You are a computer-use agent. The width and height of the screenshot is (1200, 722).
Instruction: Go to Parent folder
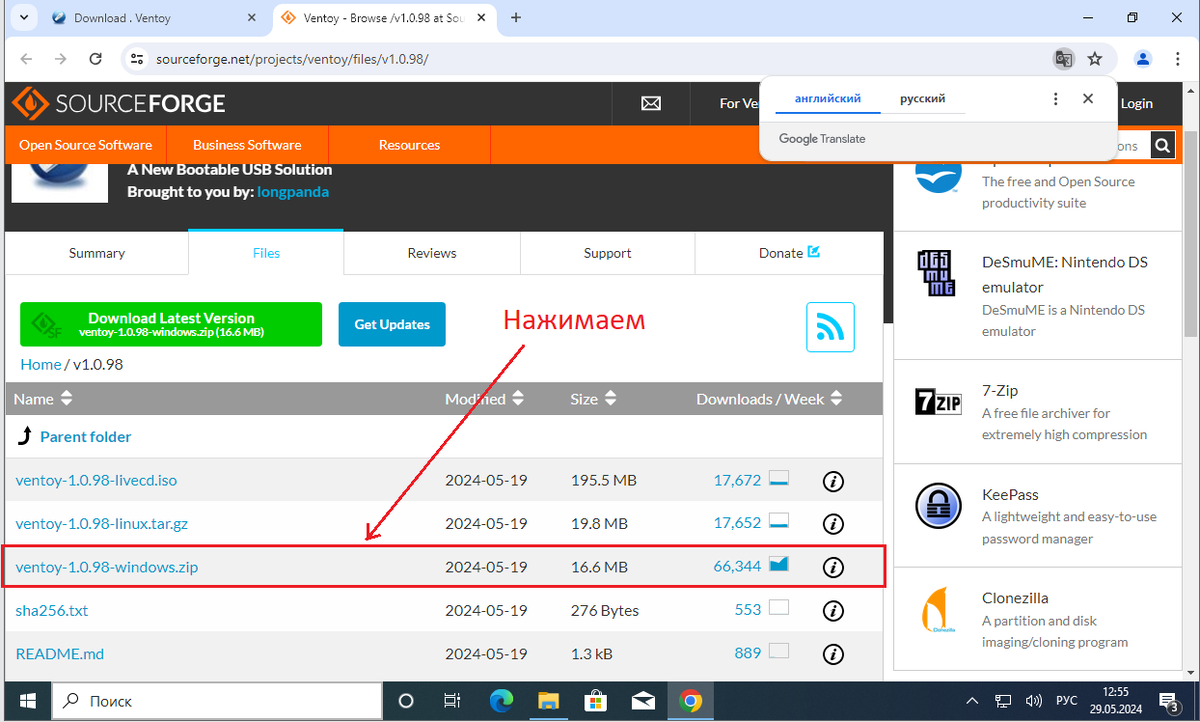coord(85,437)
